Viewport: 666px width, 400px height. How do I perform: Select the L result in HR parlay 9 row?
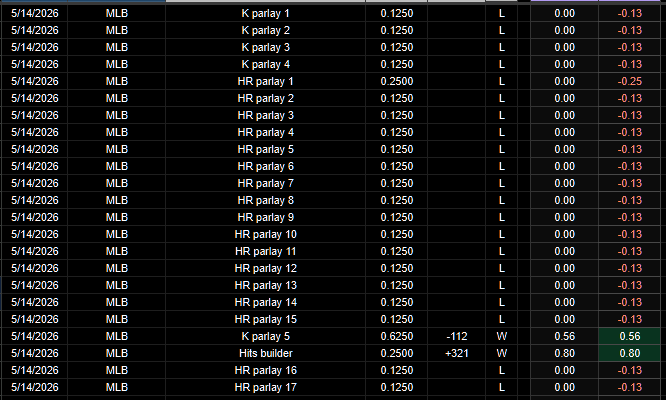coord(502,217)
